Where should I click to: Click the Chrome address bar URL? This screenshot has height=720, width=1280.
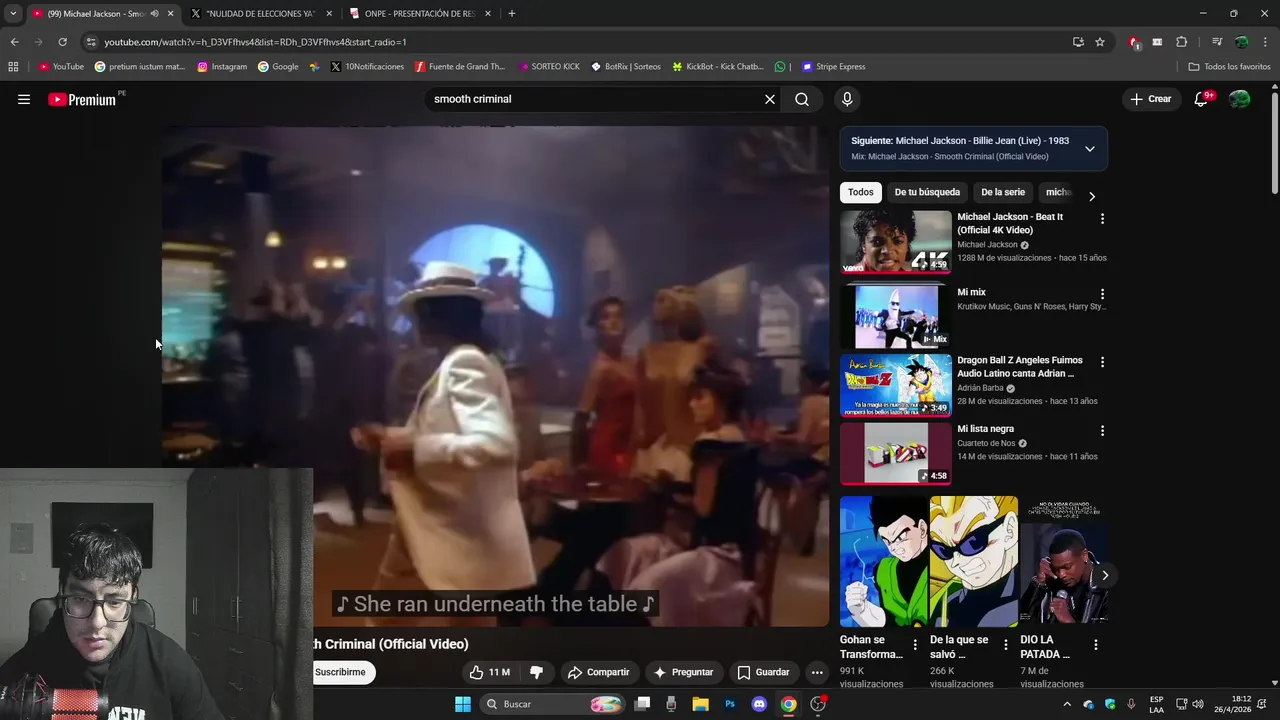click(x=255, y=42)
